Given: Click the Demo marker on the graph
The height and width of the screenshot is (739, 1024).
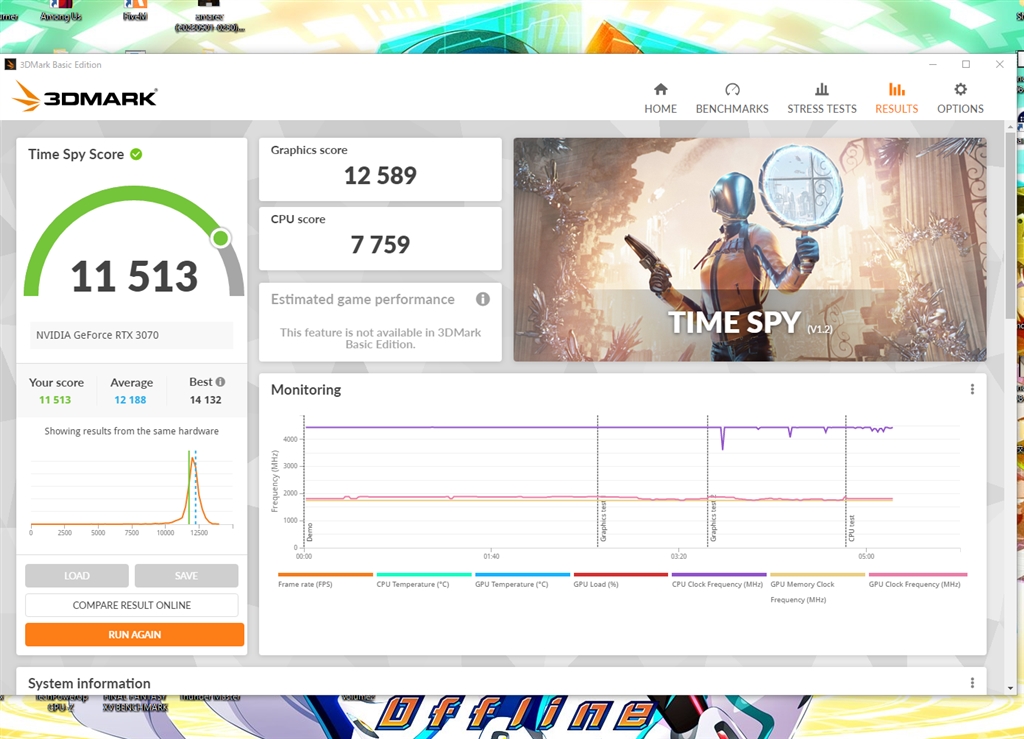Looking at the screenshot, I should pos(310,532).
